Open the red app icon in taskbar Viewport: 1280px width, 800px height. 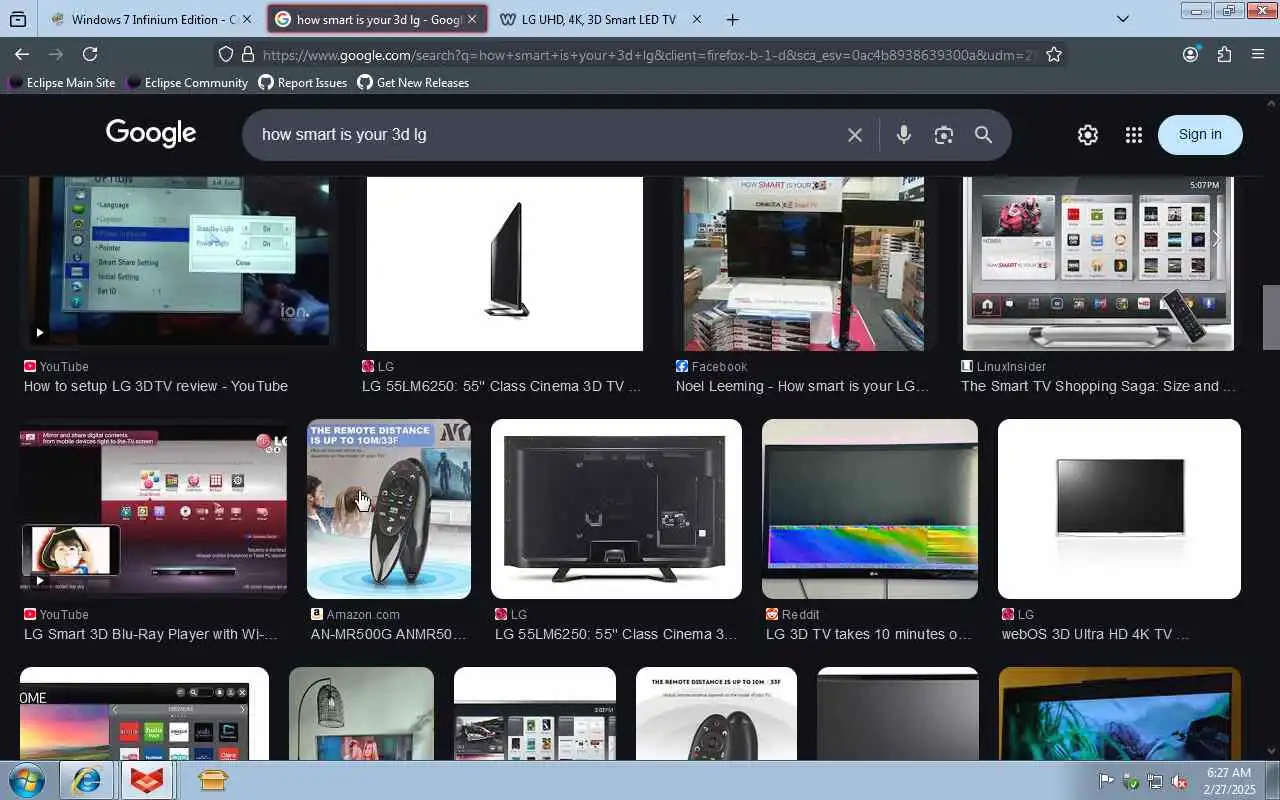[x=147, y=780]
